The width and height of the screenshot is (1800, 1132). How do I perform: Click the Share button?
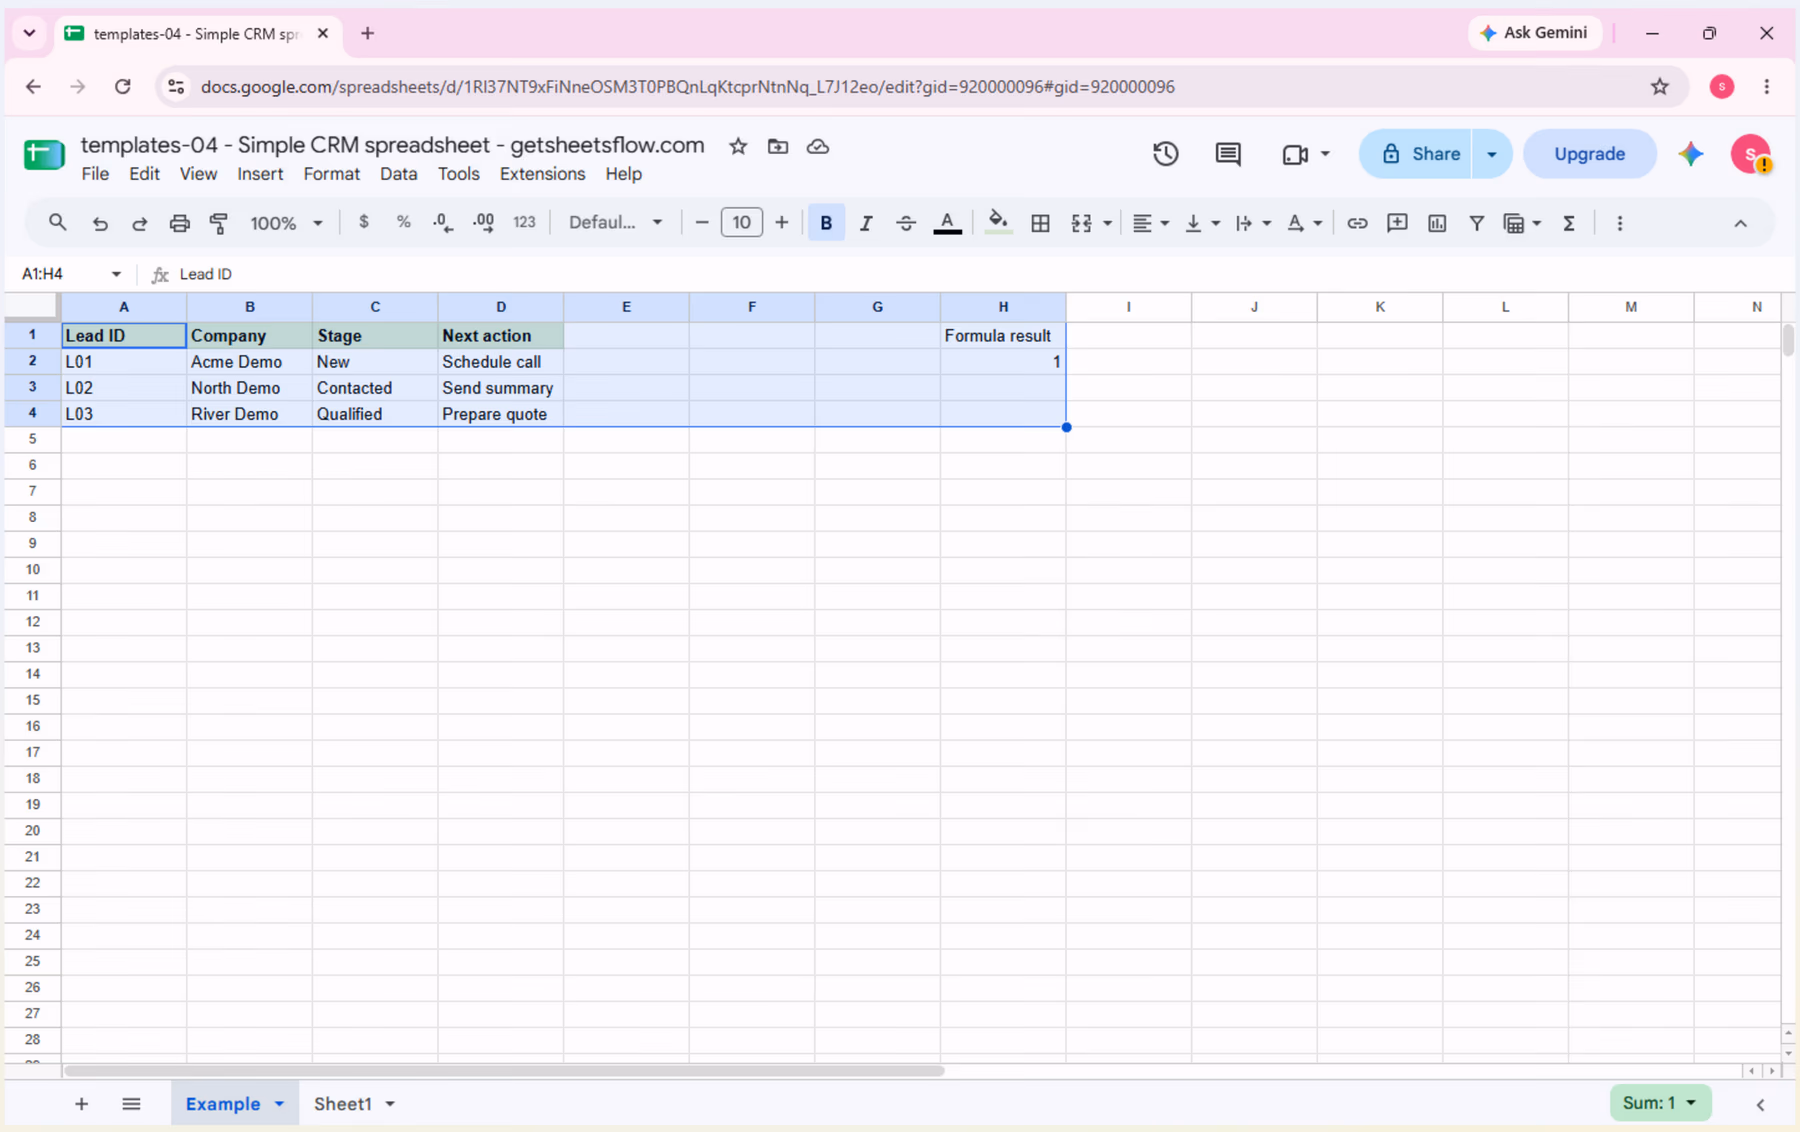[x=1415, y=154]
